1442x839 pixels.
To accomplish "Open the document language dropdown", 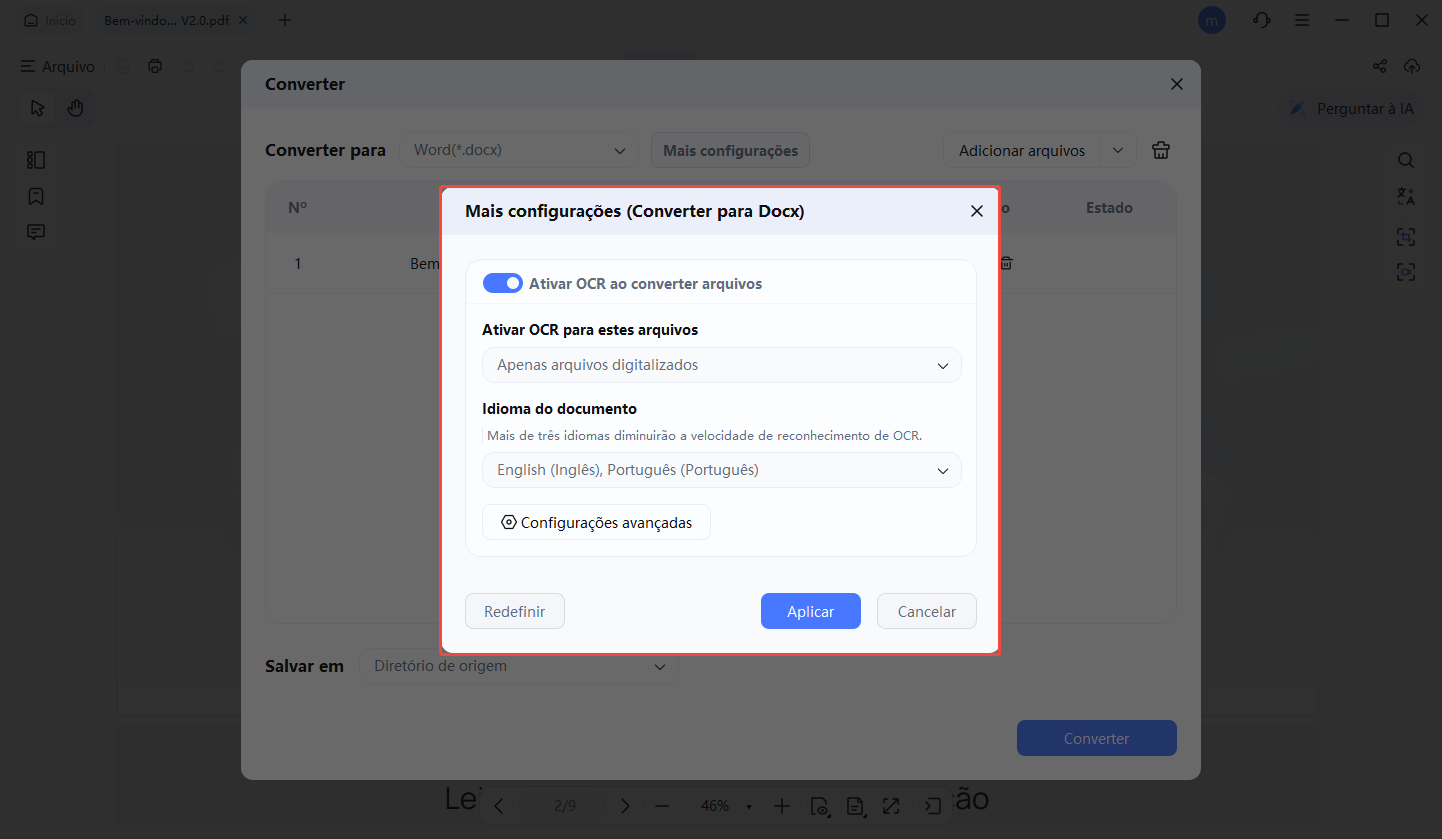I will point(721,470).
